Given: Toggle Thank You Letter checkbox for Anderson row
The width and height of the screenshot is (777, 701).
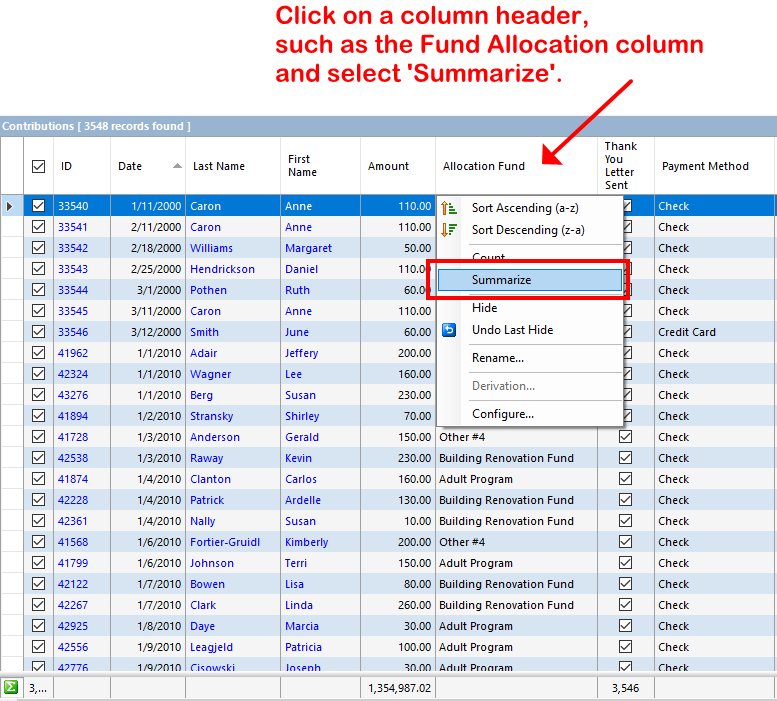Looking at the screenshot, I should tap(626, 437).
